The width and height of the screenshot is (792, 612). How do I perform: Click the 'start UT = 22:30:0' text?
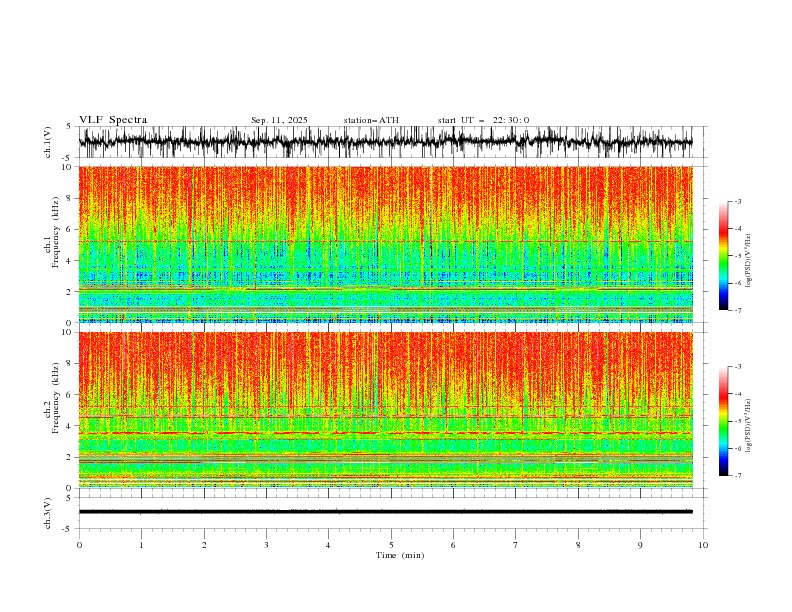[483, 120]
